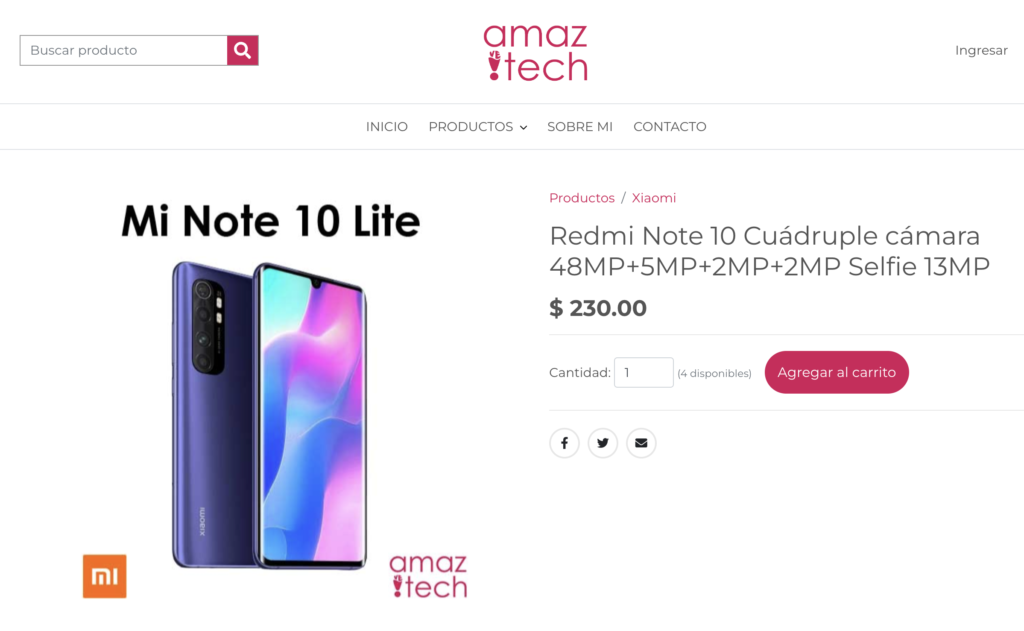The height and width of the screenshot is (631, 1024).
Task: Share product via Facebook icon
Action: 564,443
